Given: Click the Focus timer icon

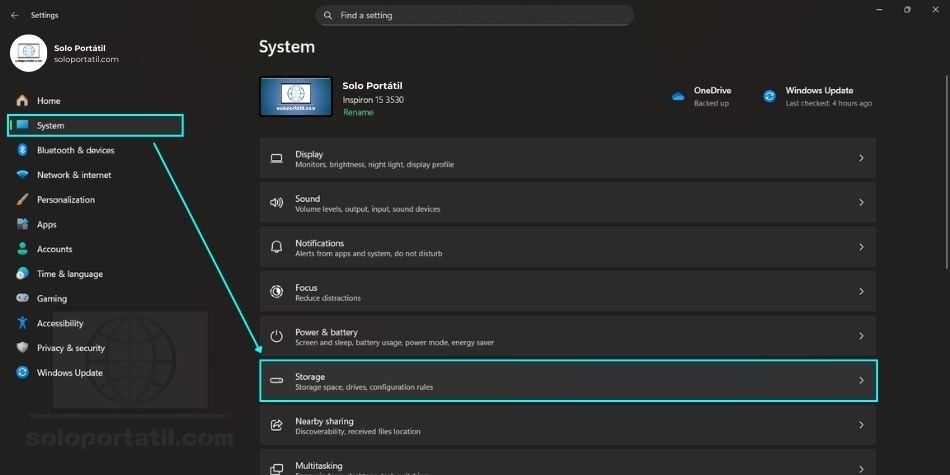Looking at the screenshot, I should coord(276,291).
